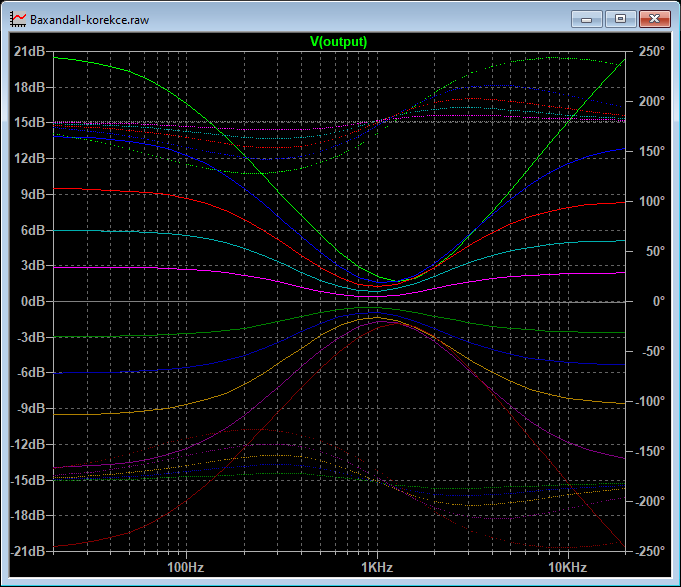This screenshot has height=587, width=681.
Task: Click the -21dB label on left axis
Action: pyautogui.click(x=27, y=551)
